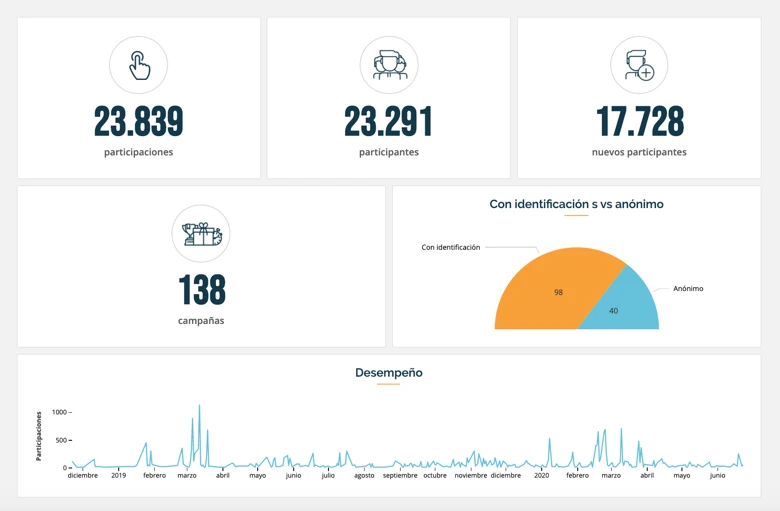Click the Con identificación chart label
780x511 pixels.
coord(450,247)
